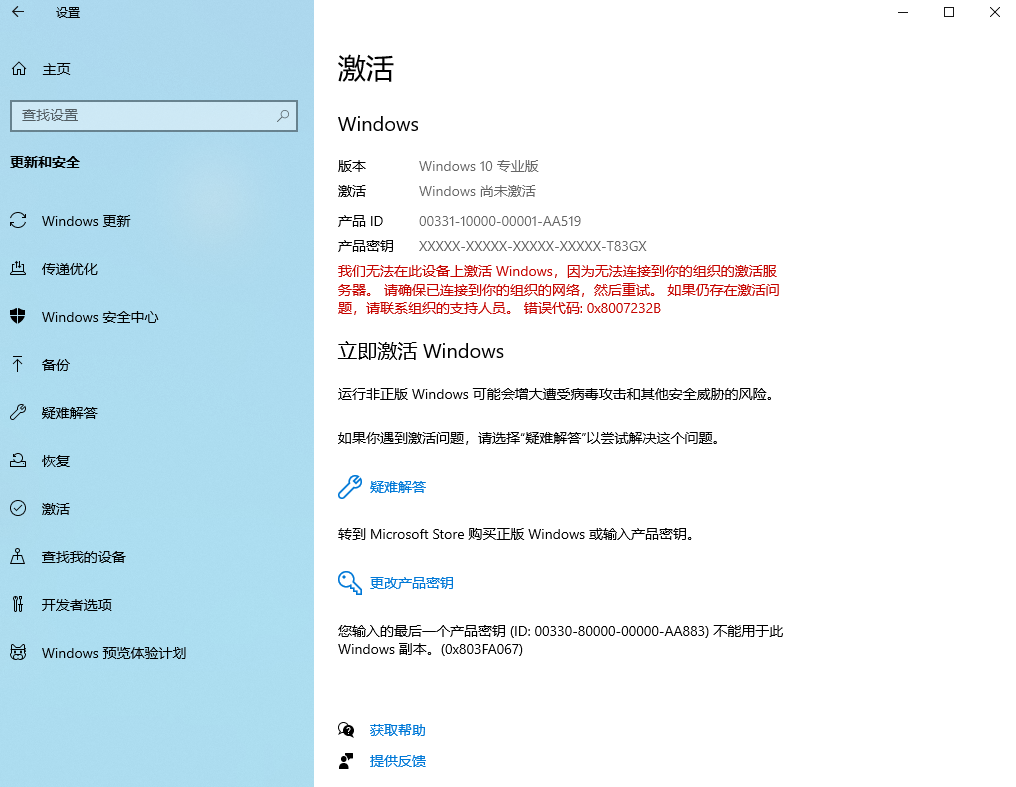Click the red error text with code 0x8007232B
Viewport: 1016px width, 787px height.
pos(558,290)
